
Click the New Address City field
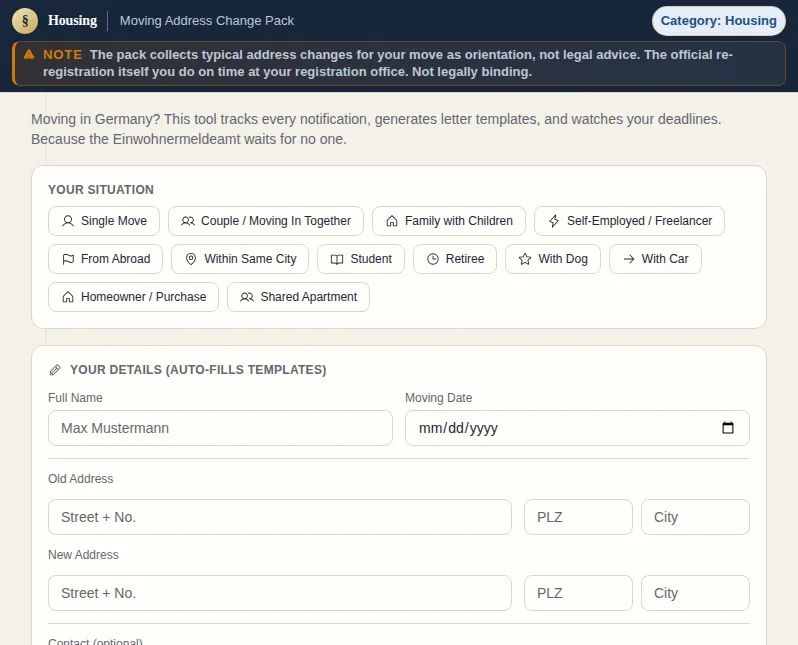click(x=695, y=593)
